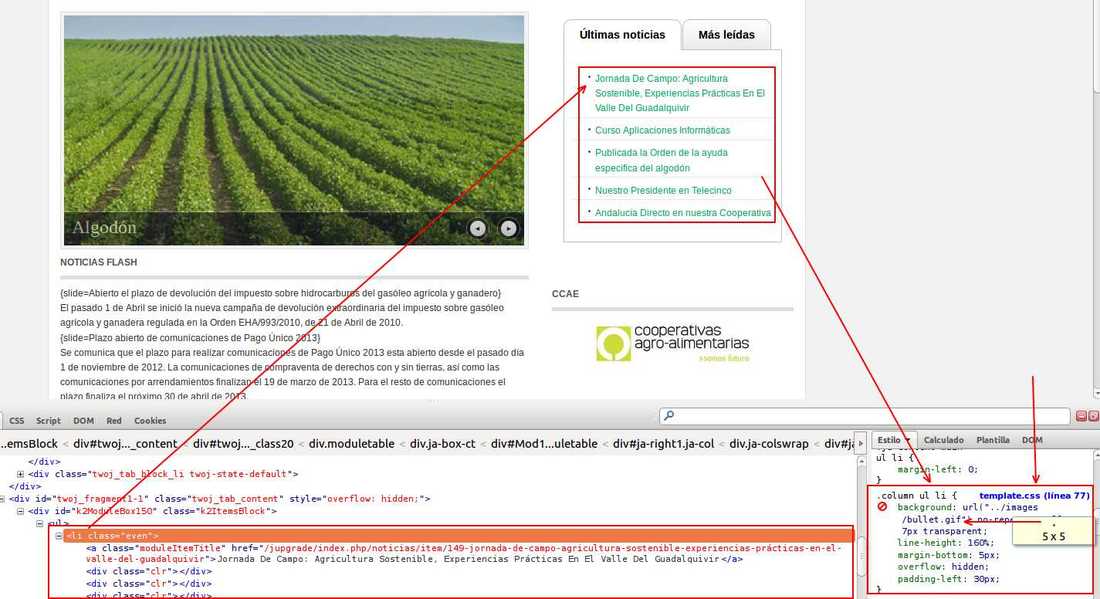Open Jornada De Campo news link
This screenshot has width=1100, height=599.
point(680,93)
